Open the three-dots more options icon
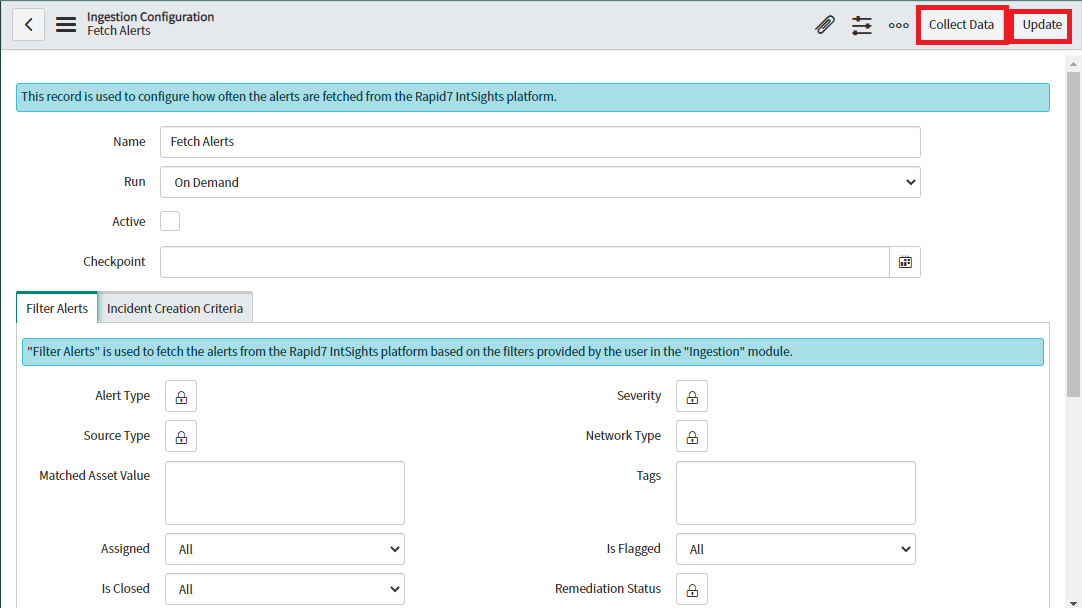Image resolution: width=1082 pixels, height=608 pixels. tap(898, 25)
